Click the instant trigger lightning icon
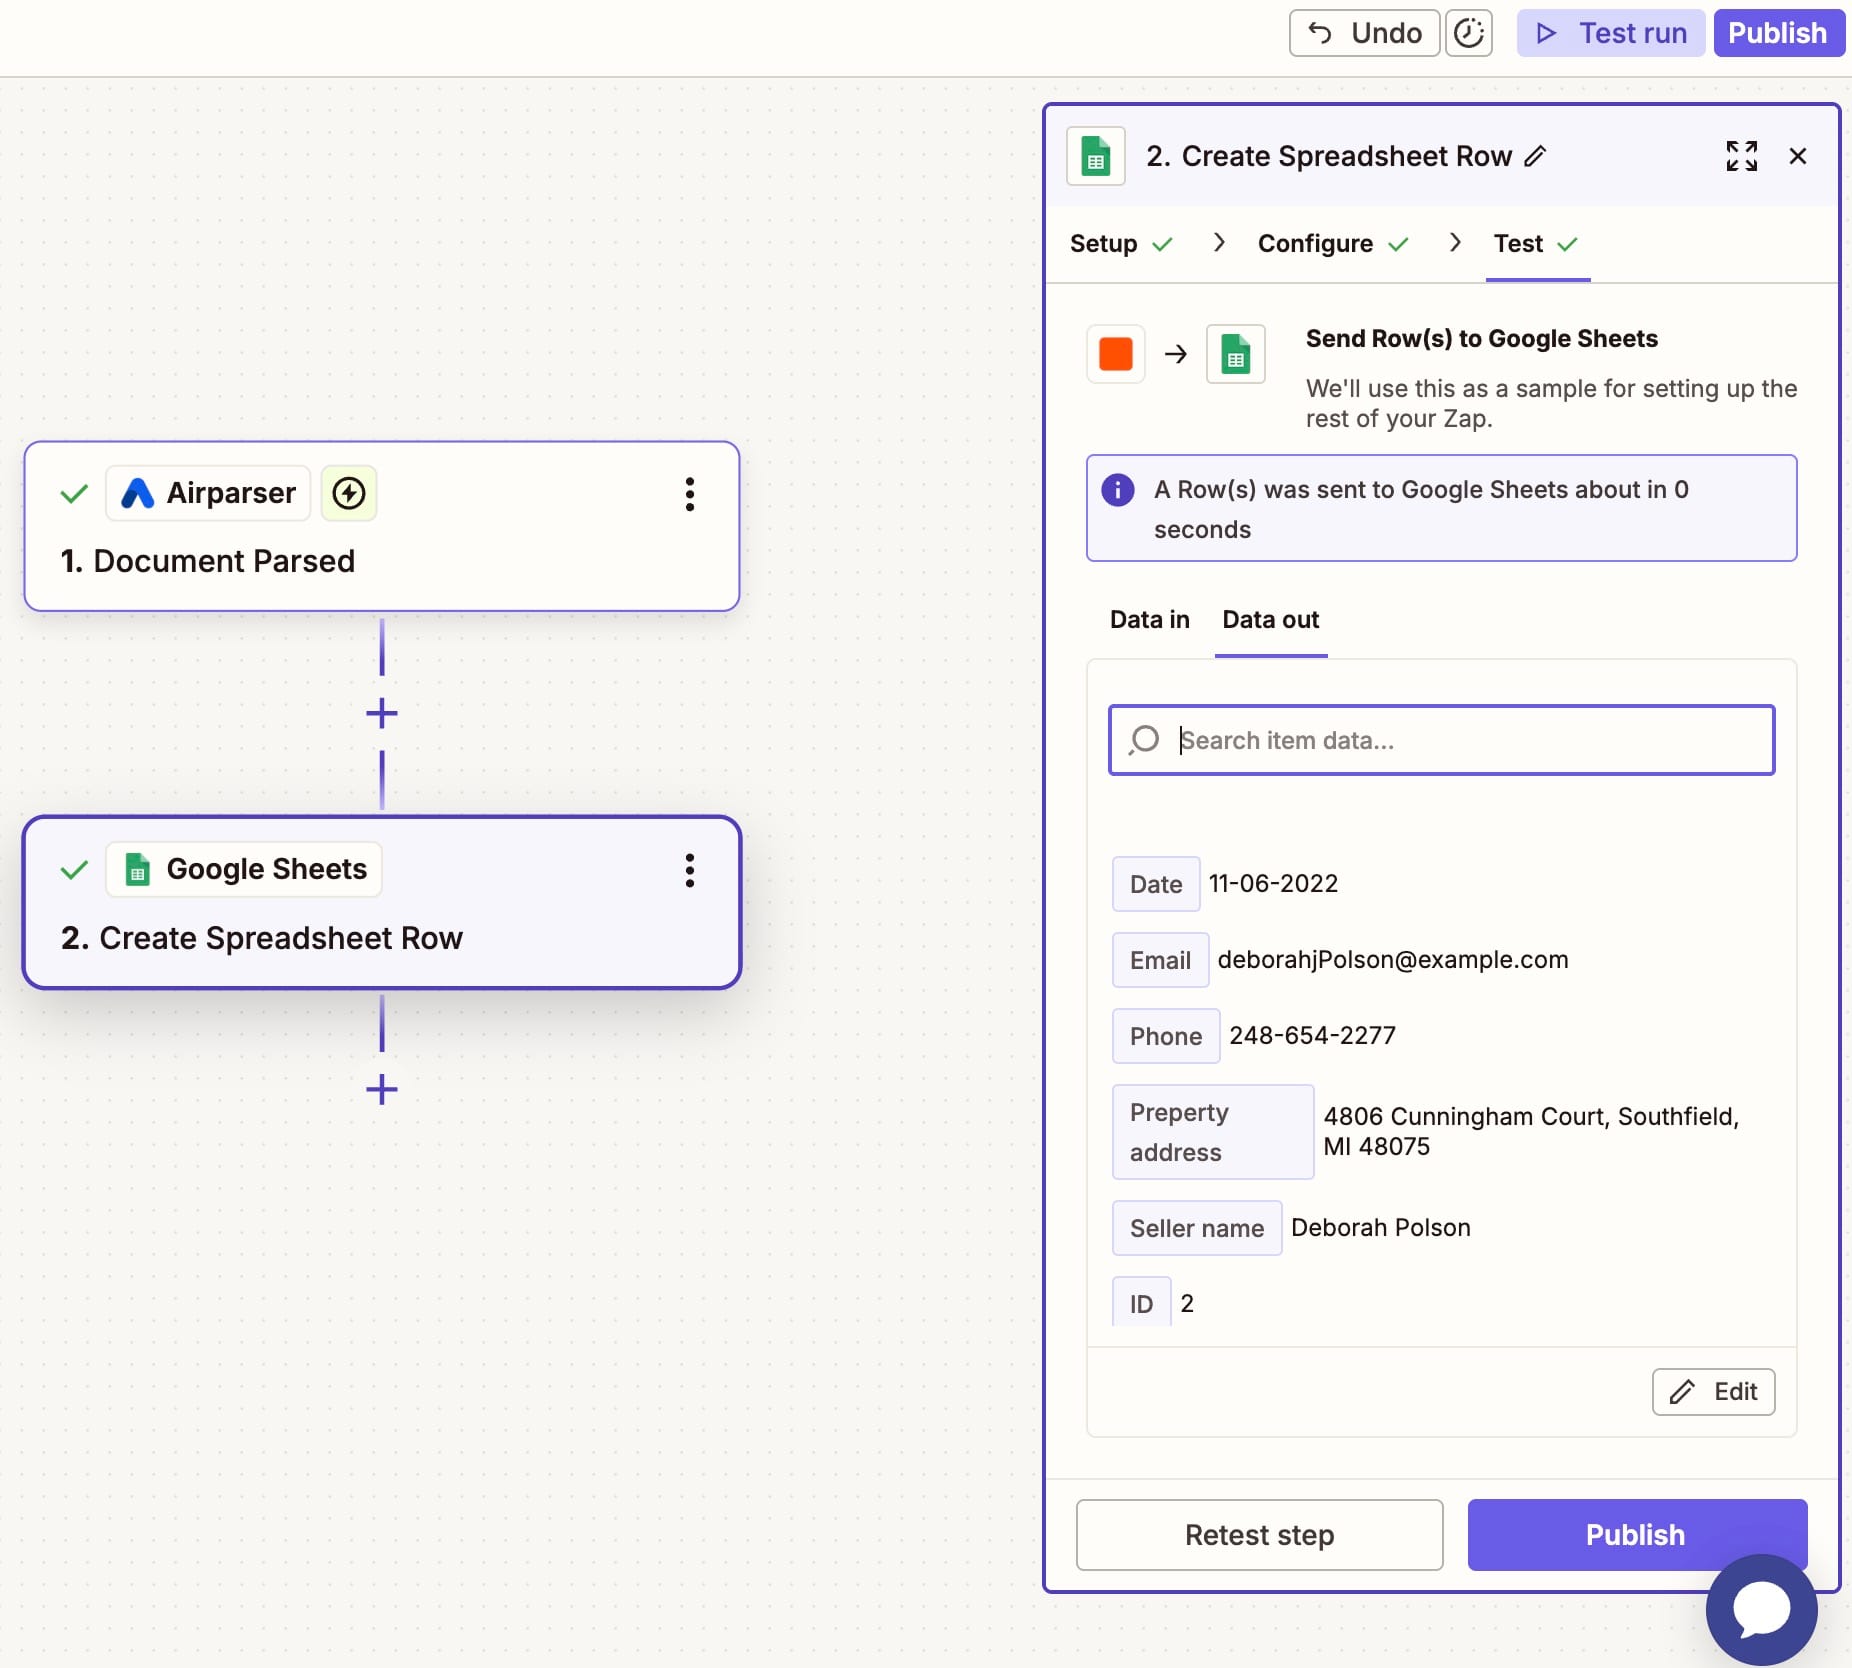Screen dimensions: 1852x1668 pyautogui.click(x=349, y=493)
